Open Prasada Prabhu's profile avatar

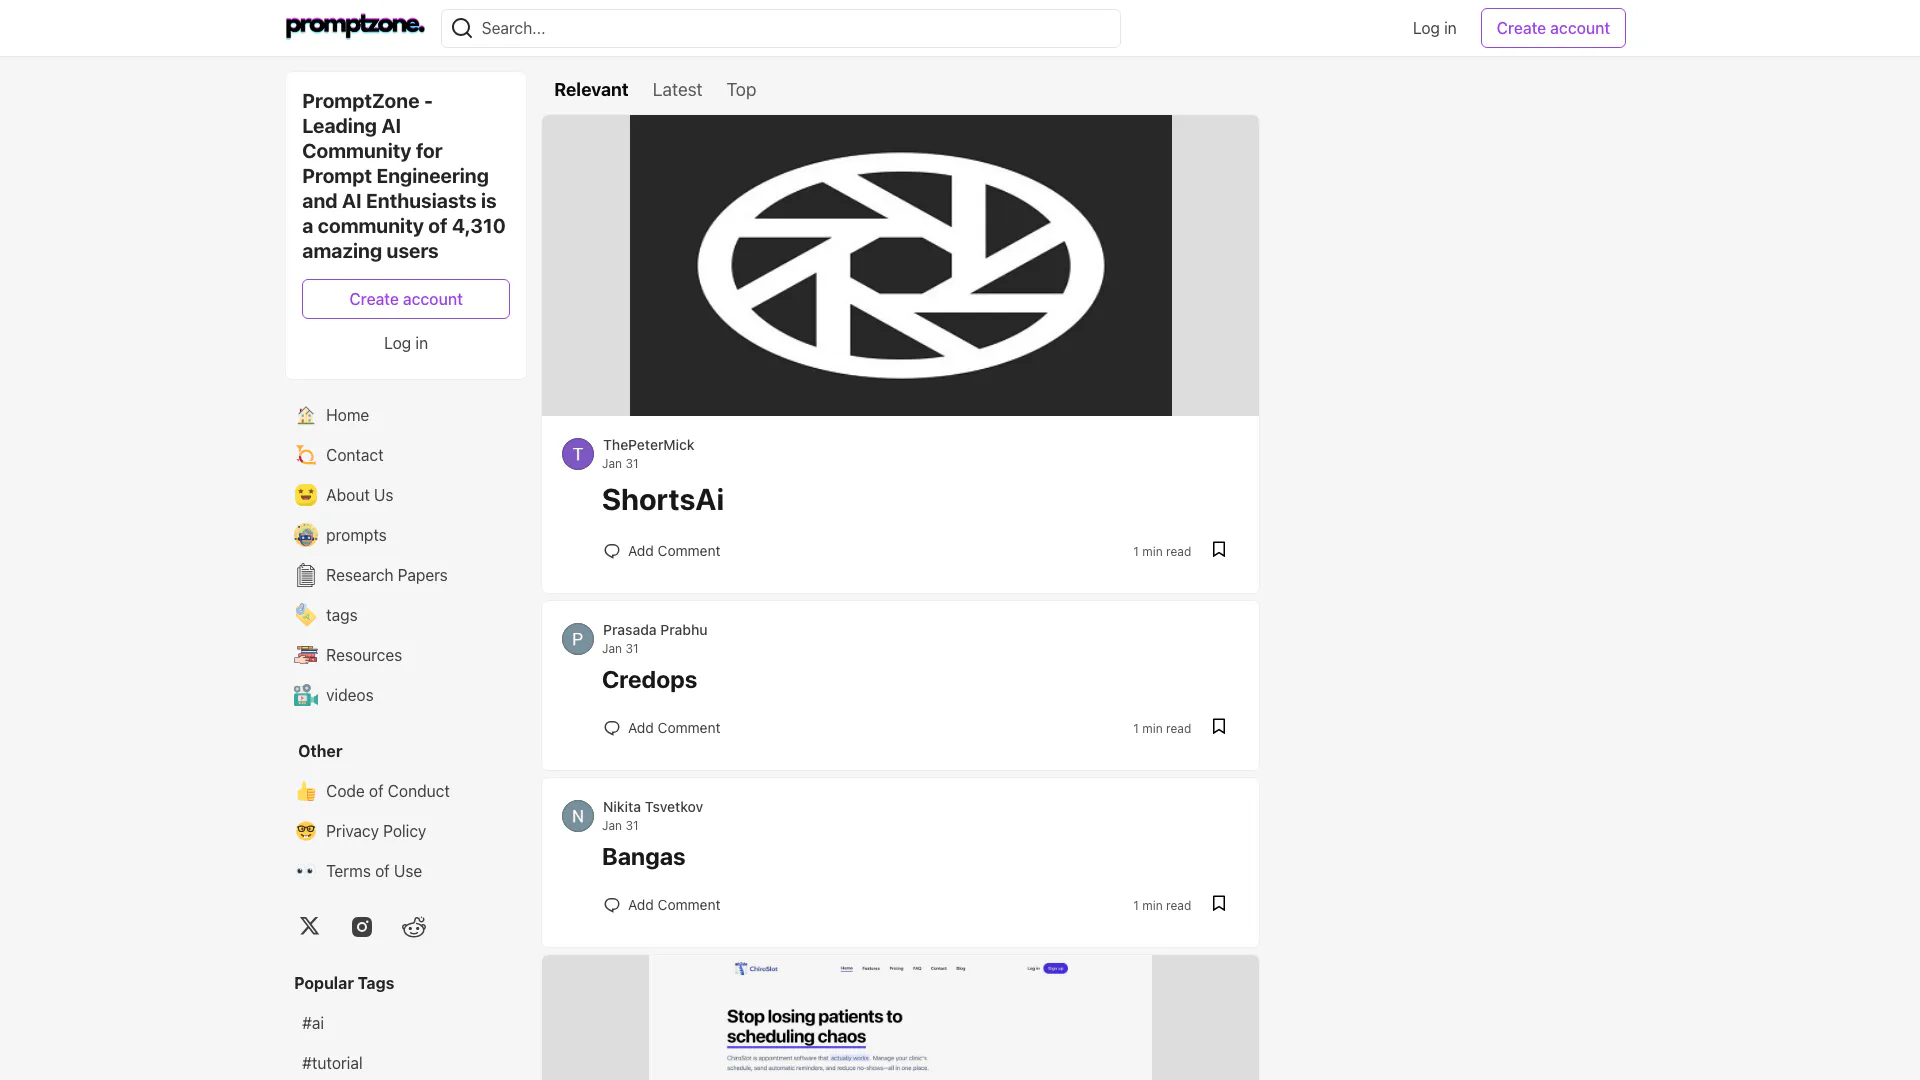click(578, 639)
